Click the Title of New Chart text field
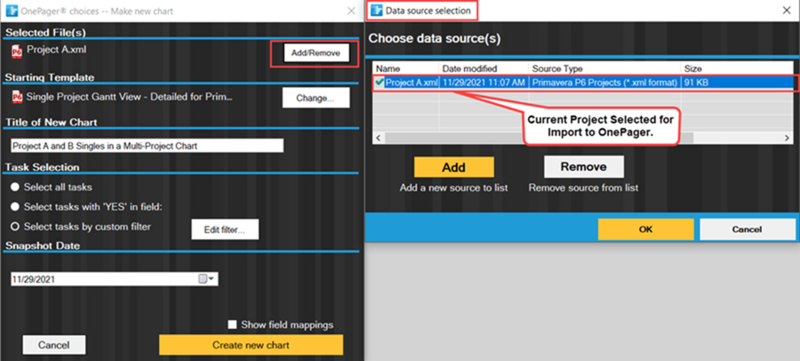The image size is (800, 361). (x=147, y=146)
